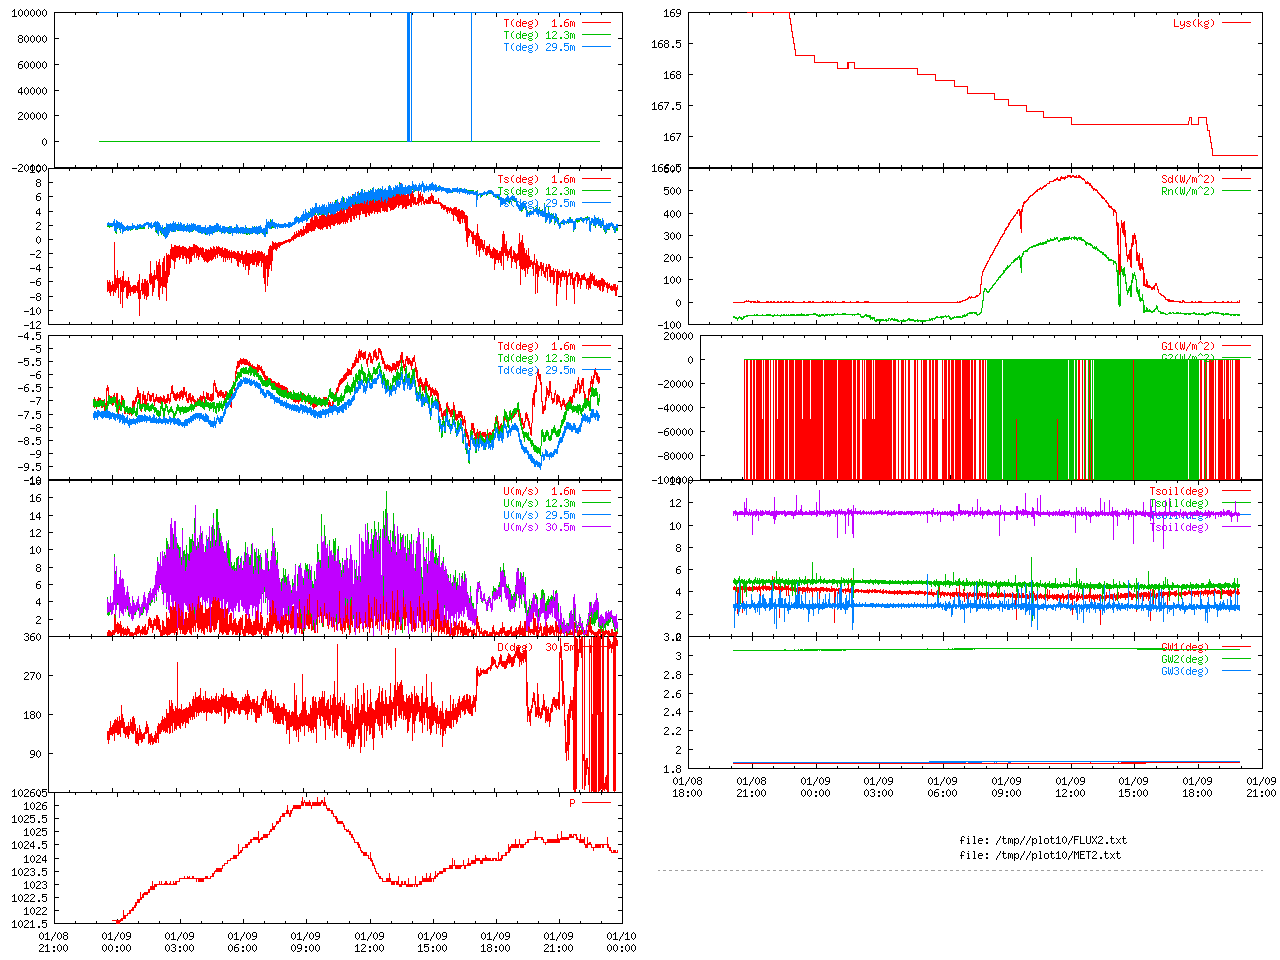Select the 'Ts(deg) 1.6m' legend entry
Screen dimensions: 1280x960
(x=536, y=180)
